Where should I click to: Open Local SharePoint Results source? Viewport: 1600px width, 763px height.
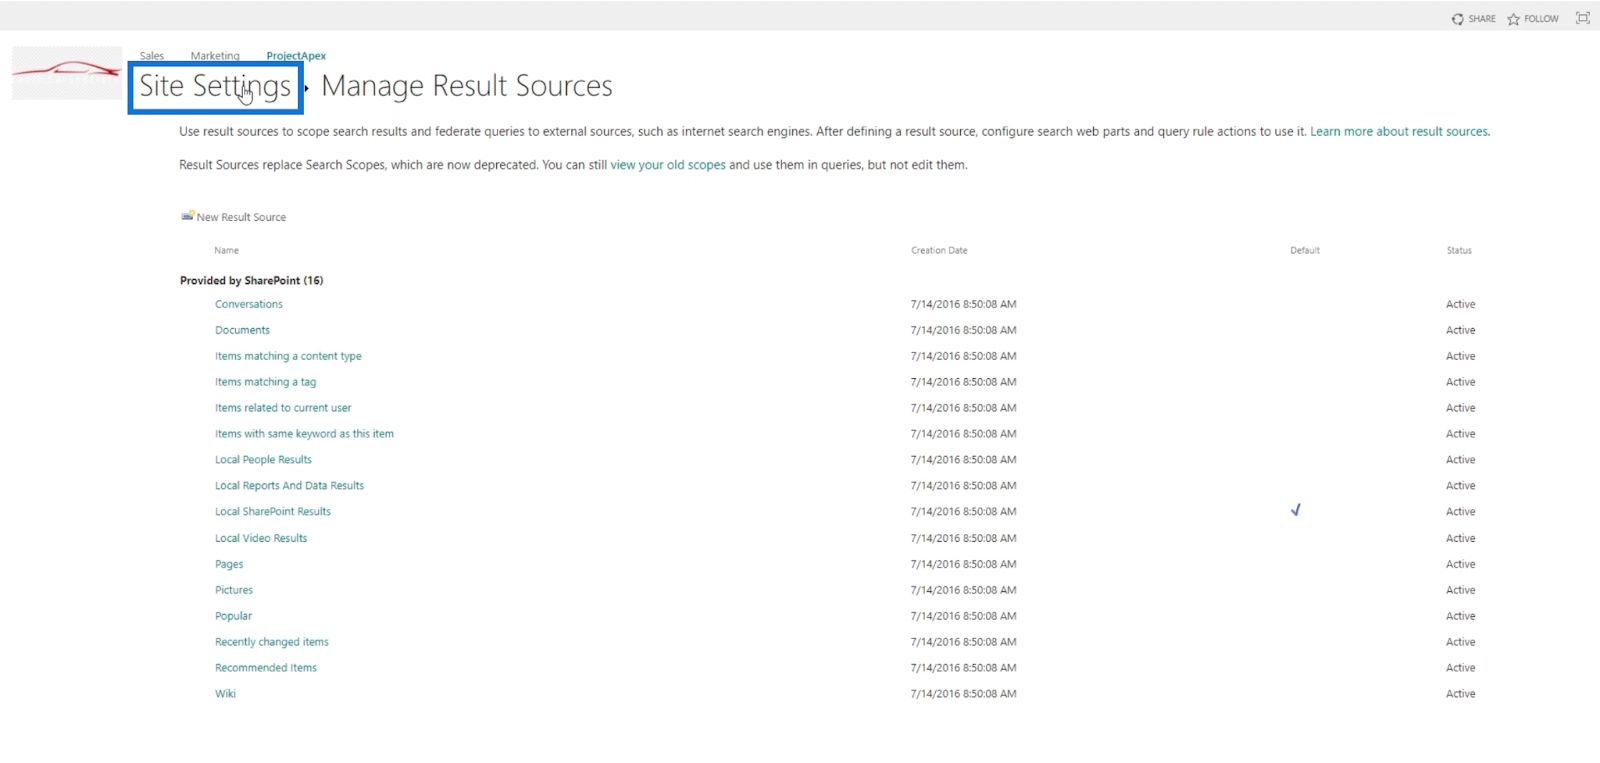coord(273,512)
